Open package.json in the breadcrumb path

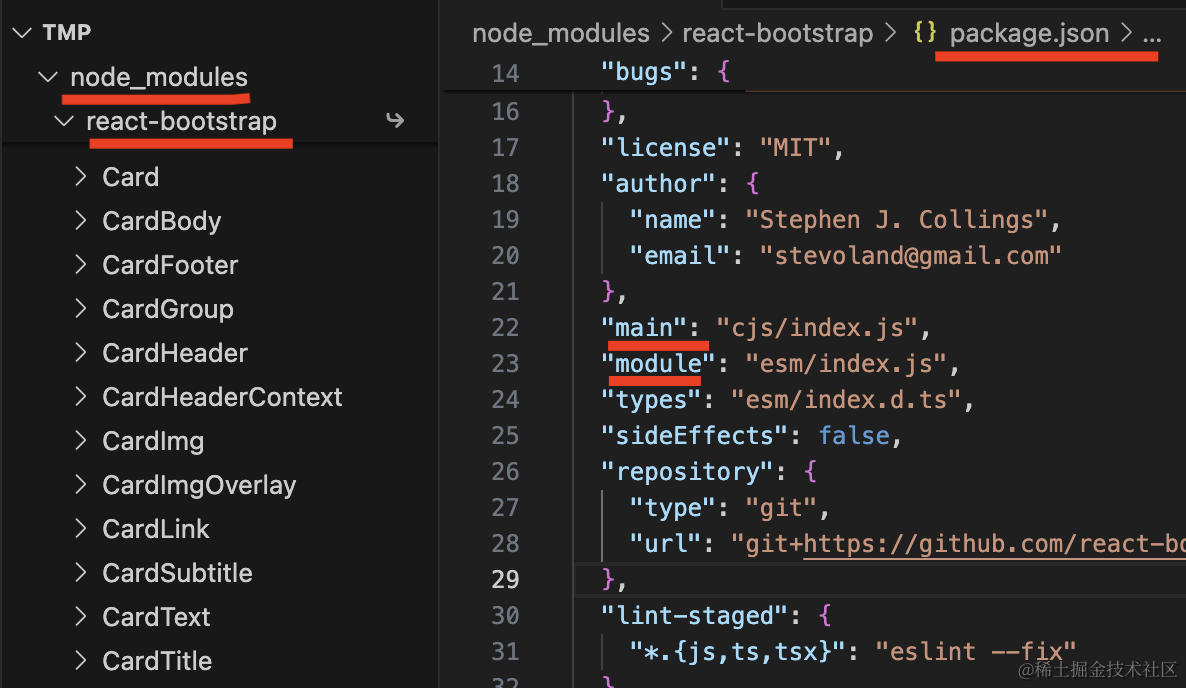1029,33
